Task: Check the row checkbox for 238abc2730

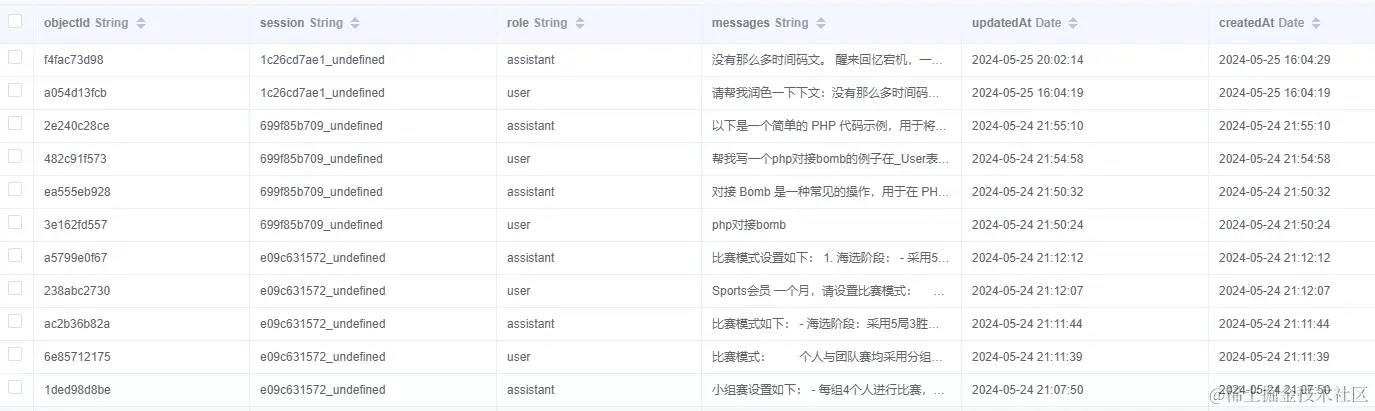Action: click(15, 289)
